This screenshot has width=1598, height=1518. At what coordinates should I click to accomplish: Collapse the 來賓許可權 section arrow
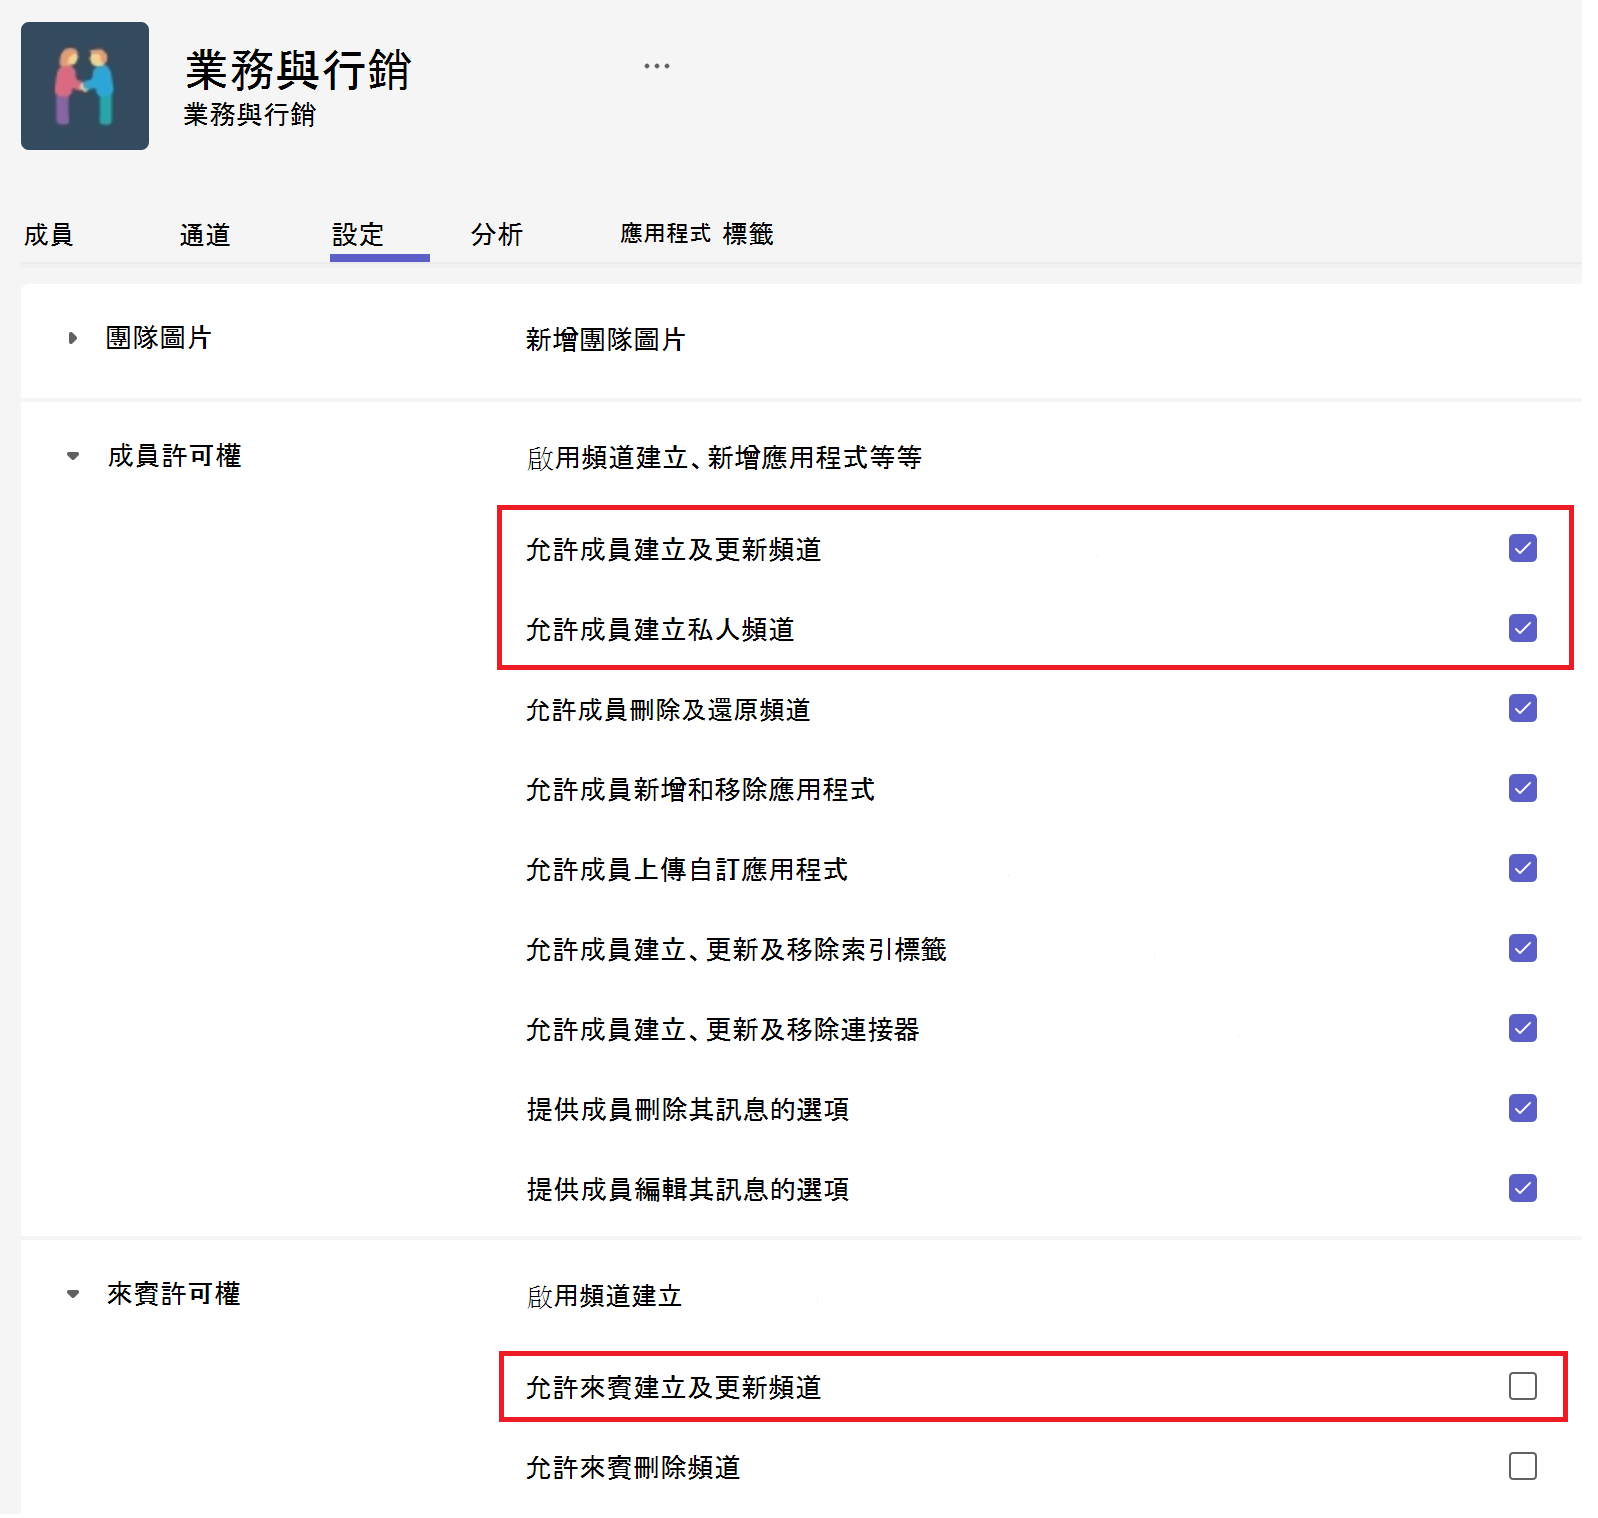72,1294
